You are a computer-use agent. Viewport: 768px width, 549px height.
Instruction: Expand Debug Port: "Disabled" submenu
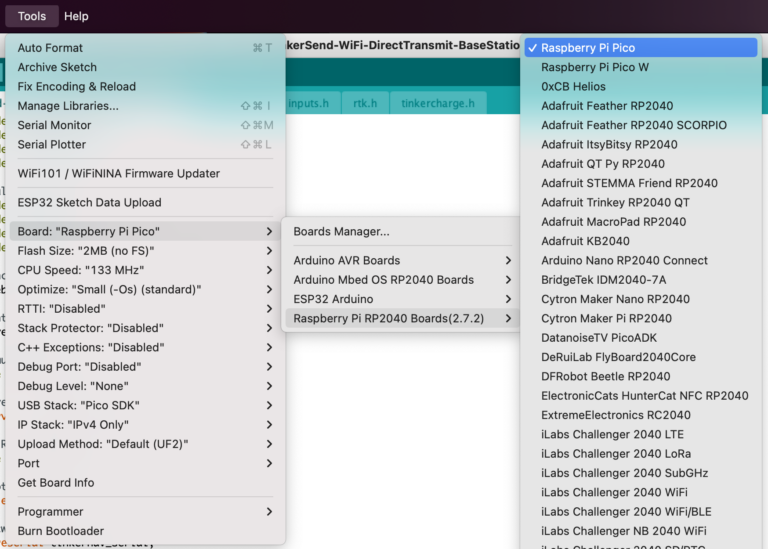145,367
